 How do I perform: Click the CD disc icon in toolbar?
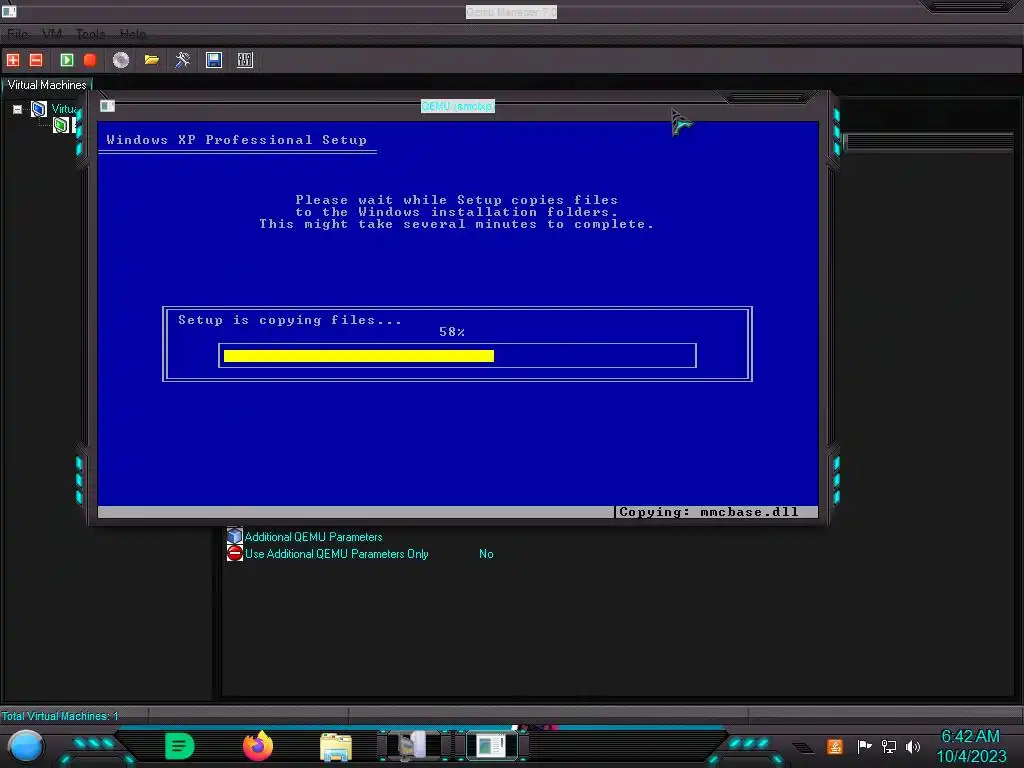pyautogui.click(x=121, y=60)
